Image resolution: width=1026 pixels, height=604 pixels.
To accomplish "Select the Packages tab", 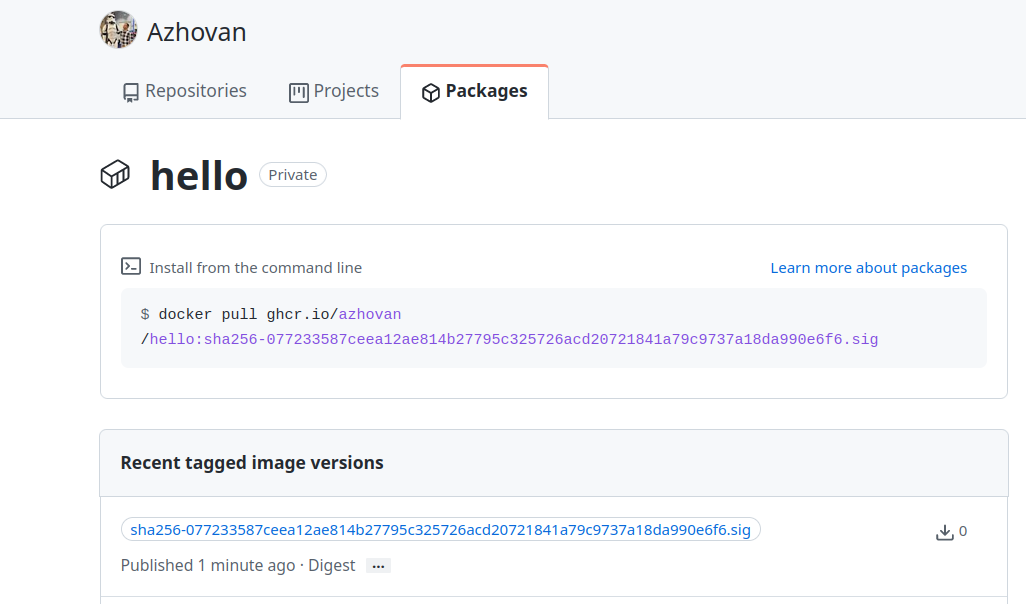I will click(x=474, y=92).
